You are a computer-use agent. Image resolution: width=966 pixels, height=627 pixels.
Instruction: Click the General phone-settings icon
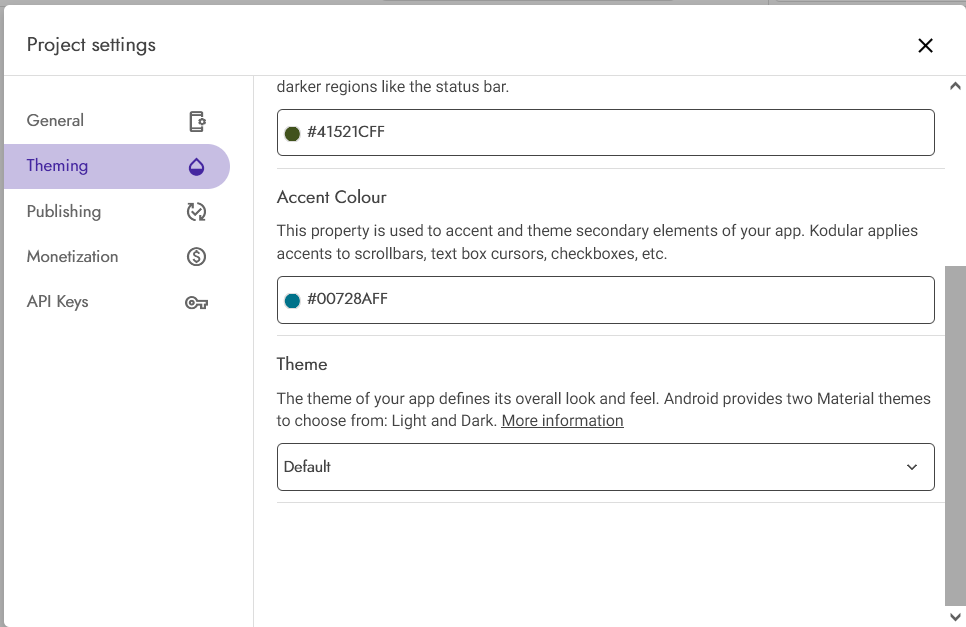197,121
